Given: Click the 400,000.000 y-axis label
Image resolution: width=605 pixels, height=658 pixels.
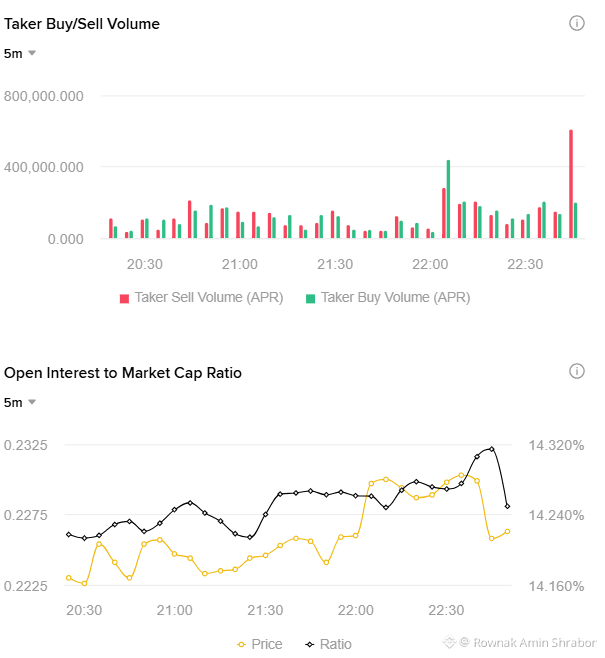Looking at the screenshot, I should tap(44, 167).
